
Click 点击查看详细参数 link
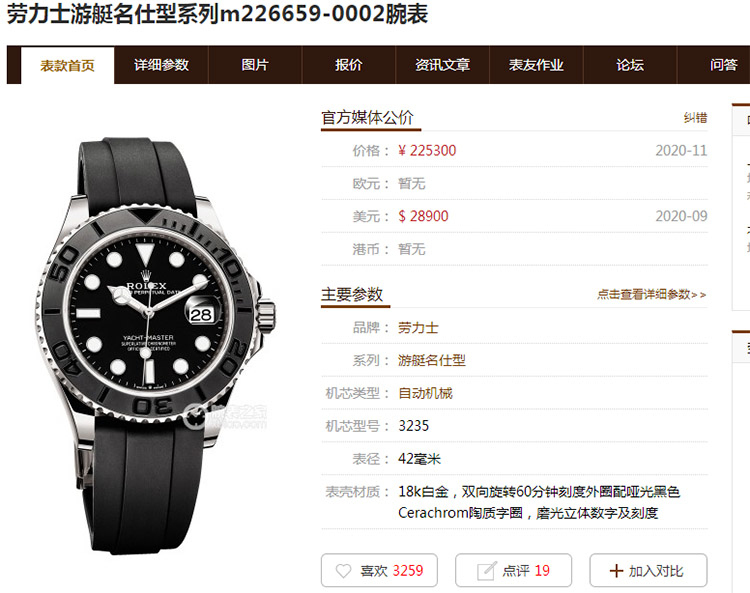coord(651,294)
